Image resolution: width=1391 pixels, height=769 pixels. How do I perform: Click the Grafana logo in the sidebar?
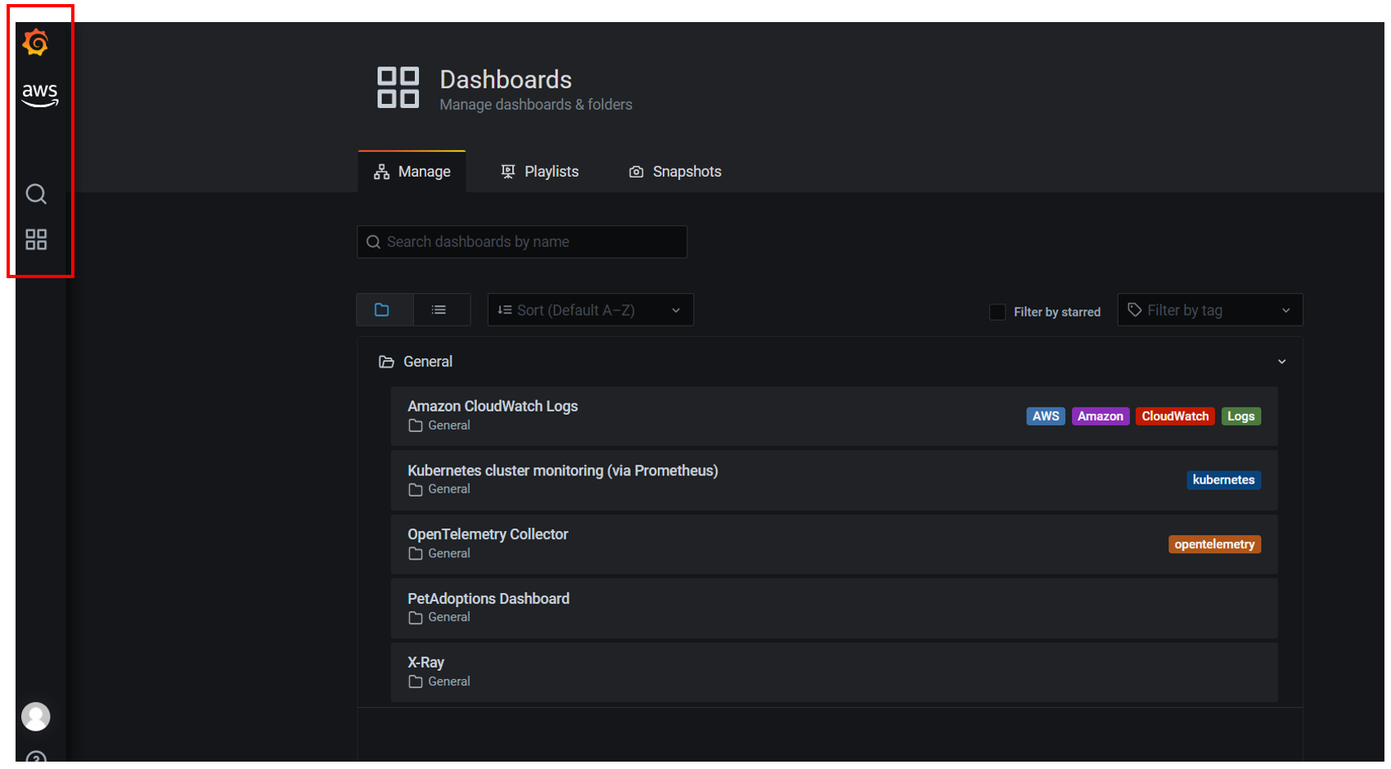(36, 43)
